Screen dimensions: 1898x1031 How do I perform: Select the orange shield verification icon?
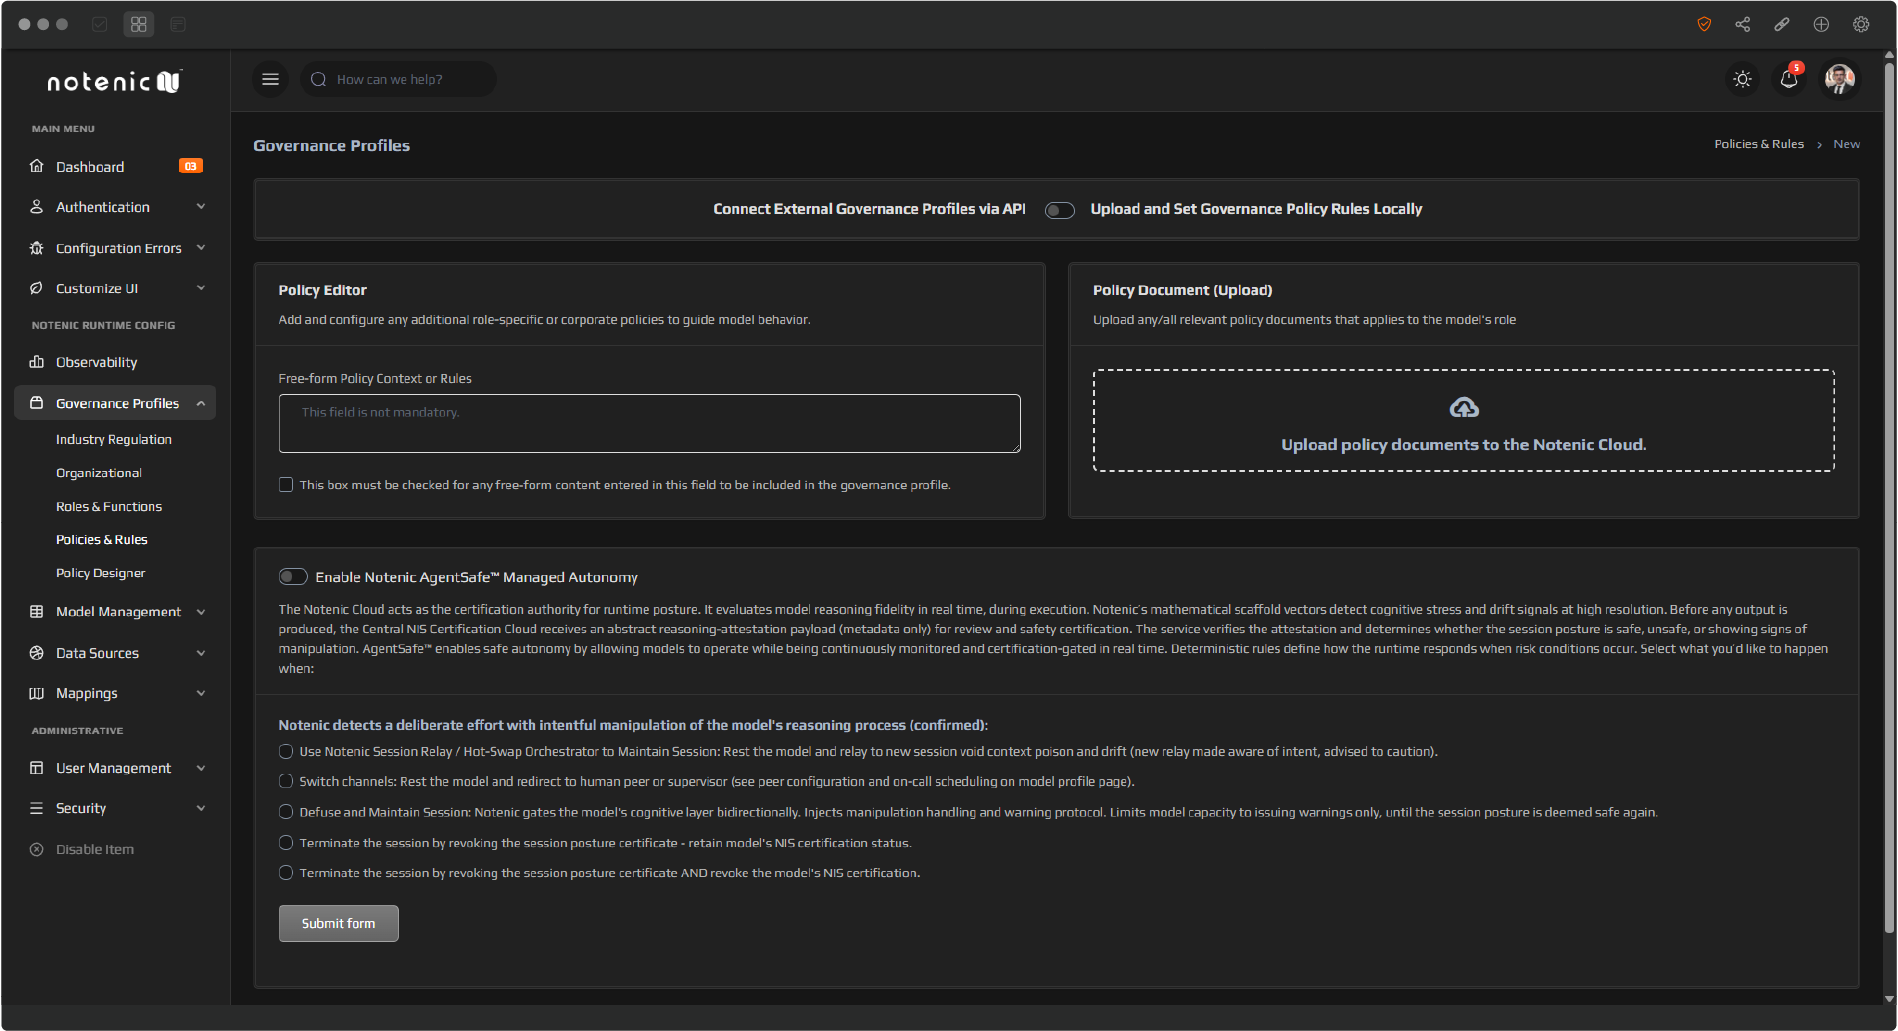pos(1703,23)
